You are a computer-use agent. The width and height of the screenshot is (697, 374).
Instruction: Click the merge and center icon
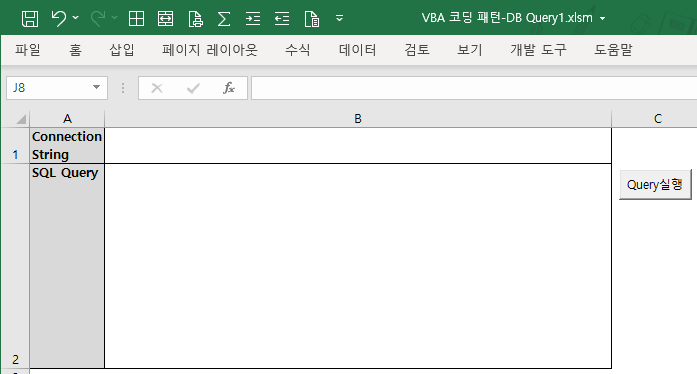(165, 19)
